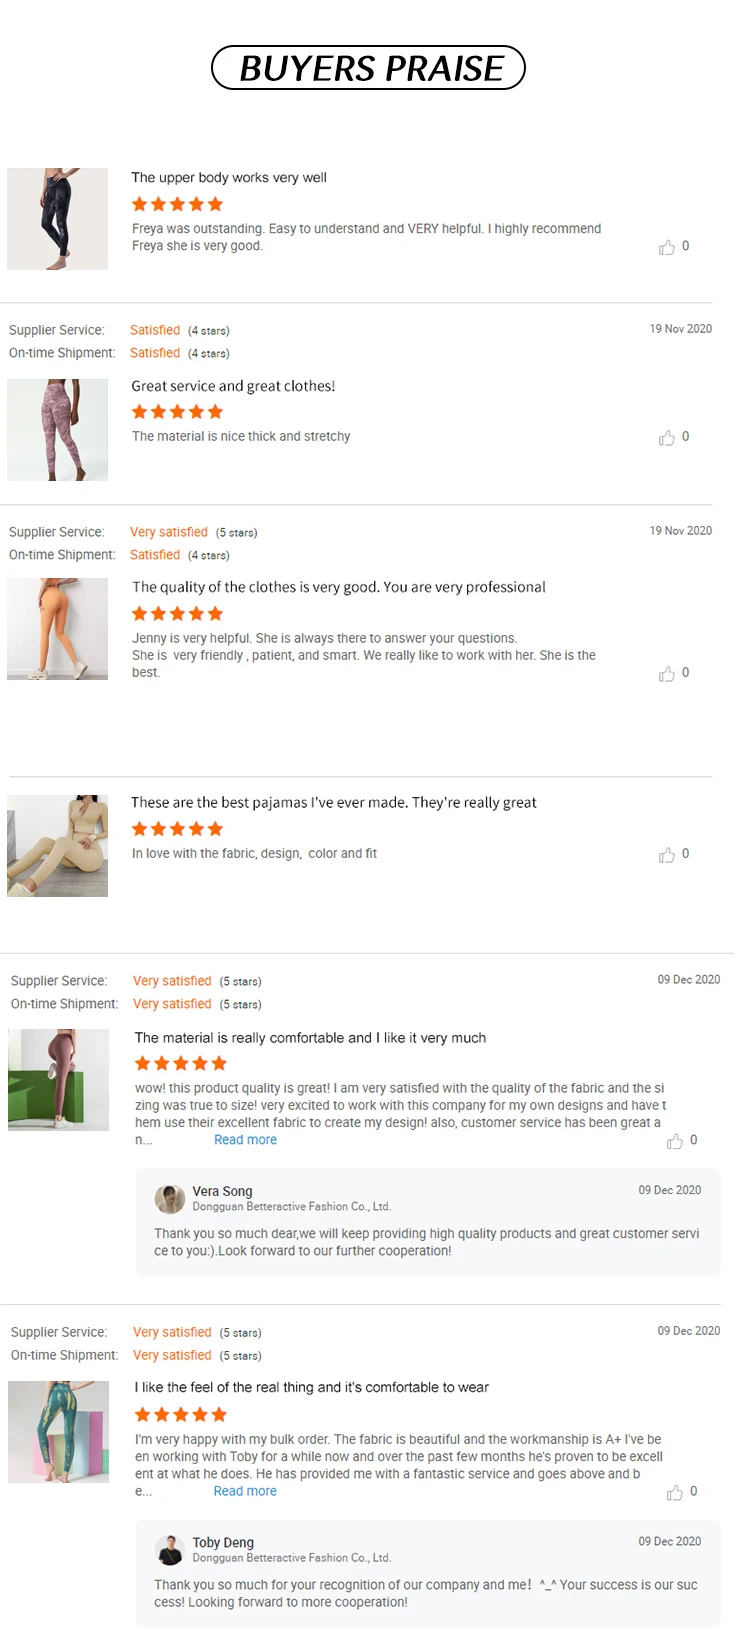
Task: Click Dongguan Betteractive company name under Vera Song
Action: tap(291, 1207)
